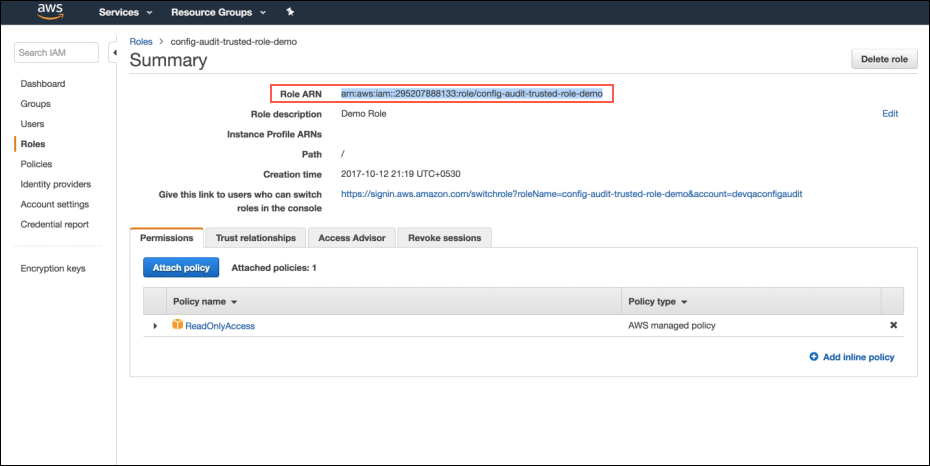
Task: Detach ReadOnlyAccess using the X icon
Action: coord(893,325)
